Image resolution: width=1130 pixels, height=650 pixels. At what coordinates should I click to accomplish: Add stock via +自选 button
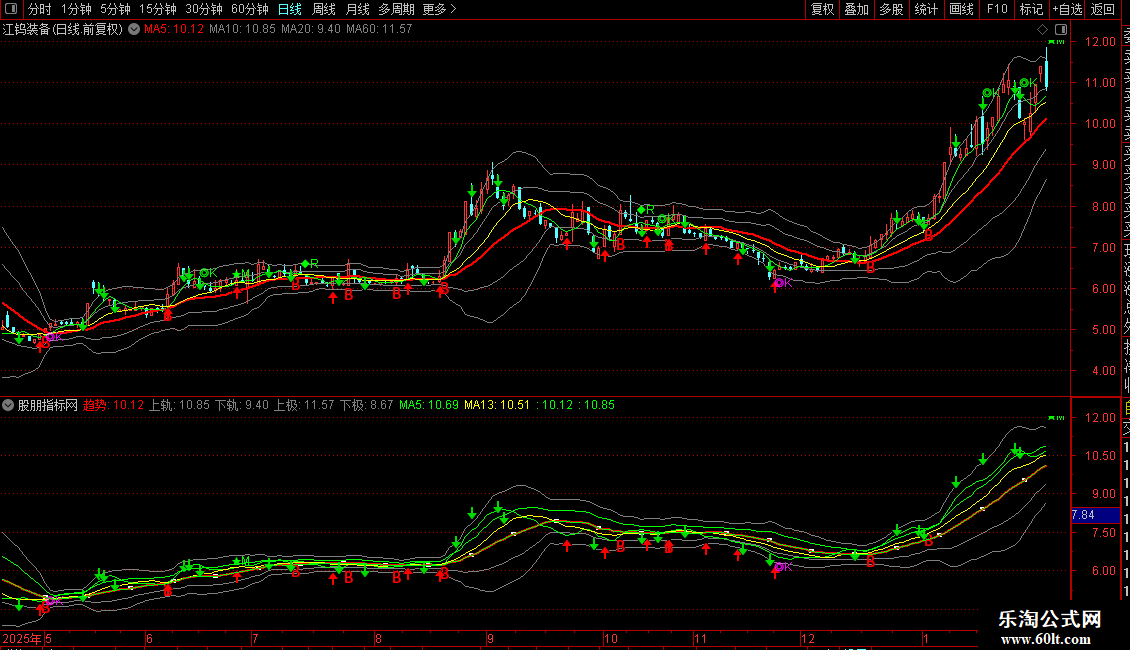(x=1067, y=9)
